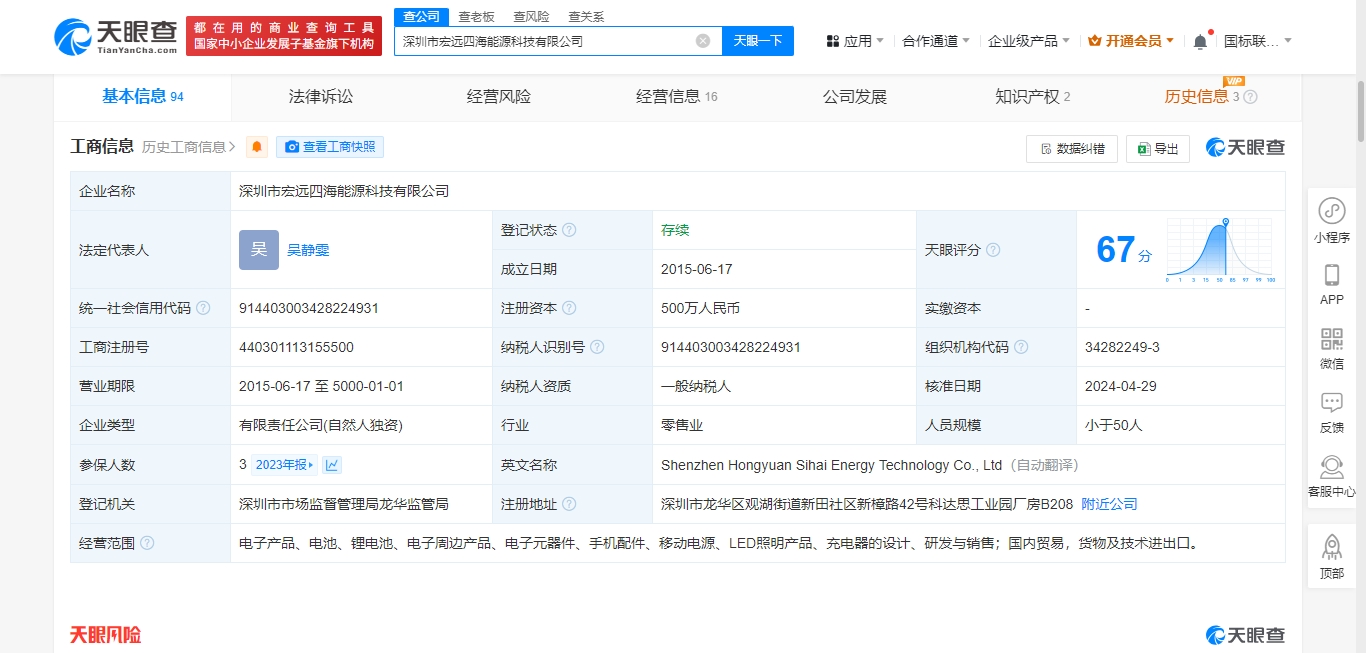Viewport: 1366px width, 653px height.
Task: Expand the 国标联… account dropdown
Action: [x=1258, y=41]
